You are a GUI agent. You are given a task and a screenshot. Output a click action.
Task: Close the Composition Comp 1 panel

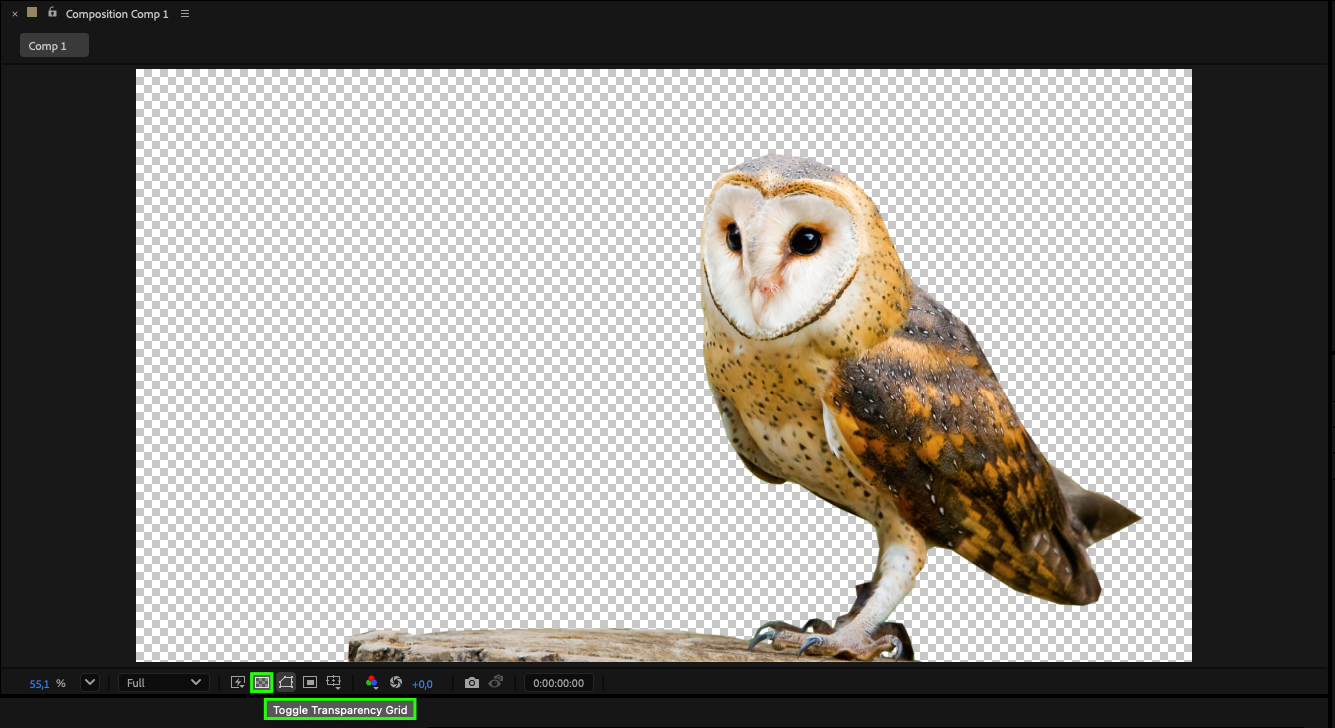(15, 14)
